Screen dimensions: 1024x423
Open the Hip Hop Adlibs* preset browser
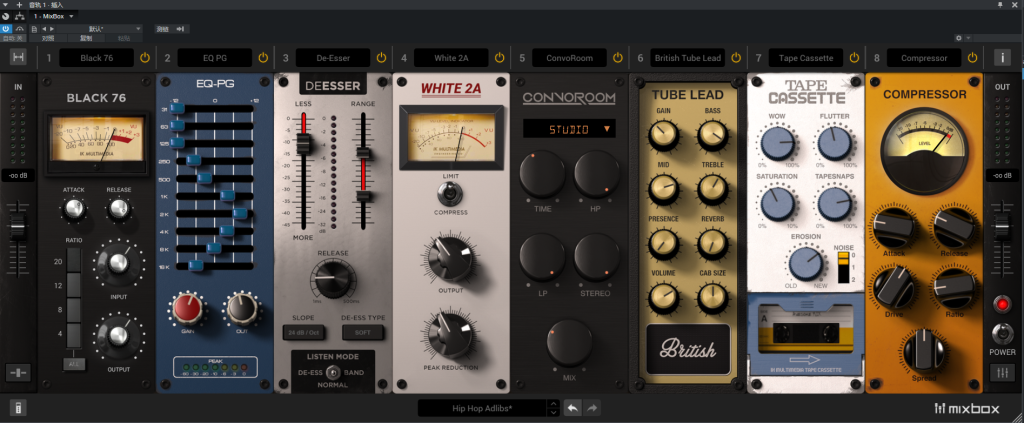(x=482, y=409)
